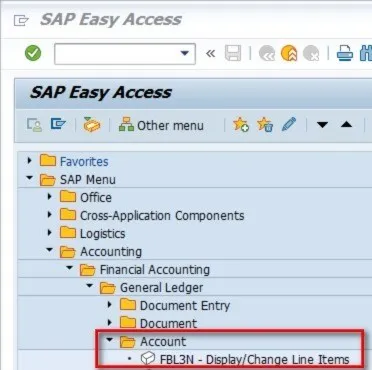Expand the Document folder
Image resolution: width=372 pixels, height=370 pixels.
tap(109, 323)
